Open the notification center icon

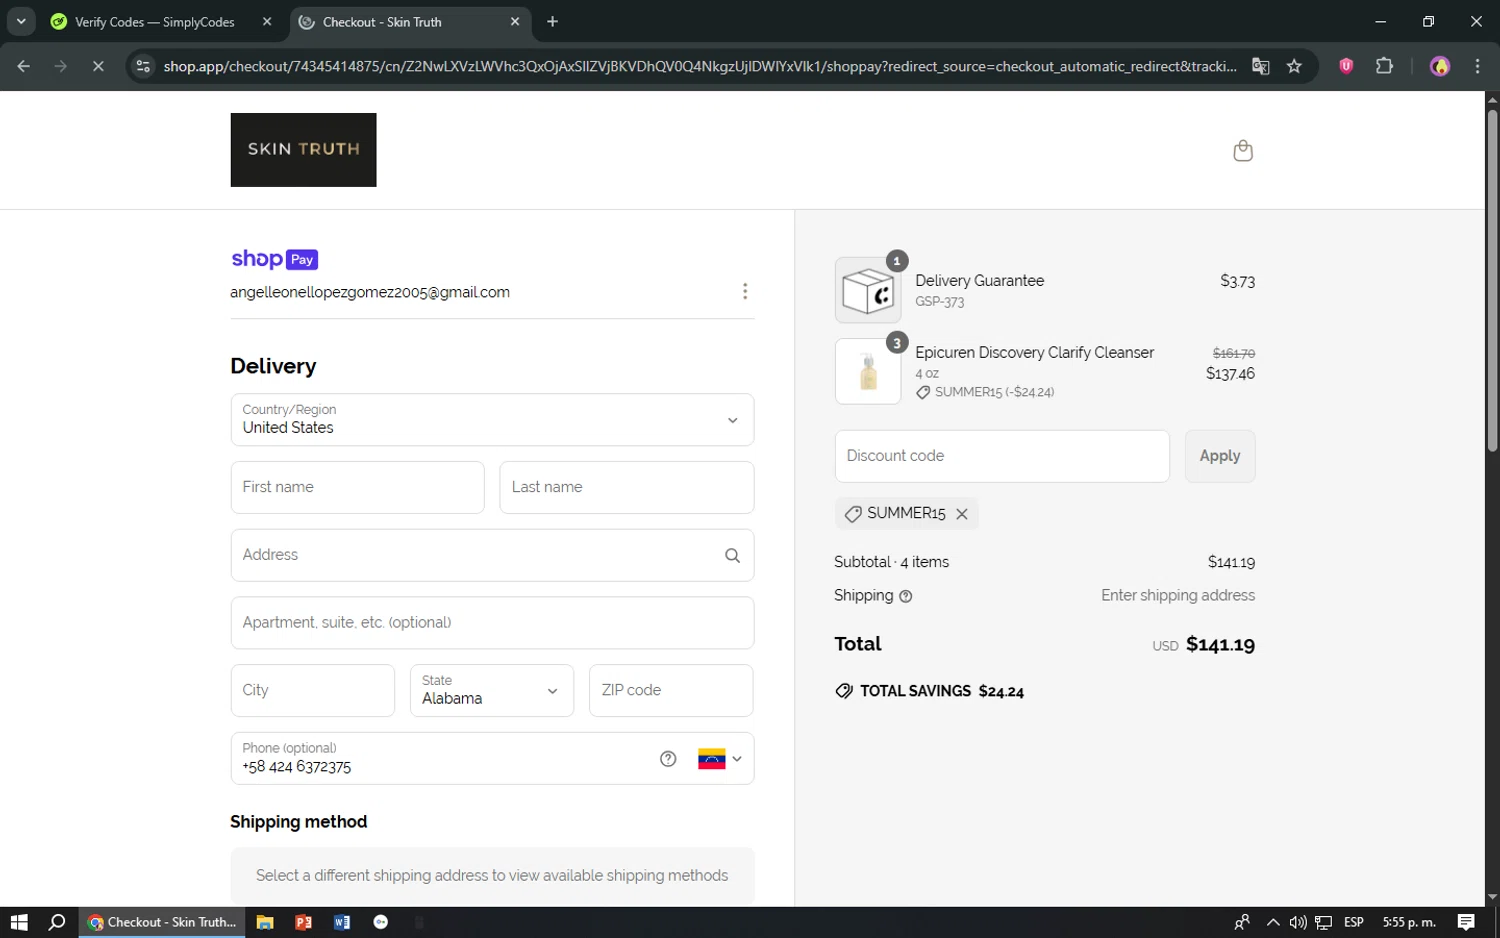tap(1466, 922)
